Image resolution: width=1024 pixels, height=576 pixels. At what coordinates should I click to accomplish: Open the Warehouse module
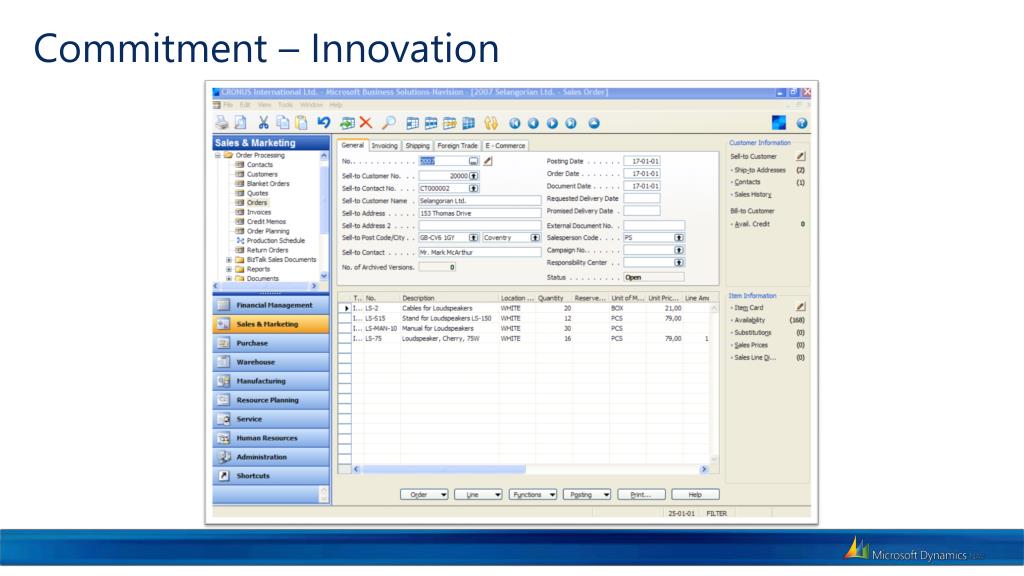(x=271, y=362)
